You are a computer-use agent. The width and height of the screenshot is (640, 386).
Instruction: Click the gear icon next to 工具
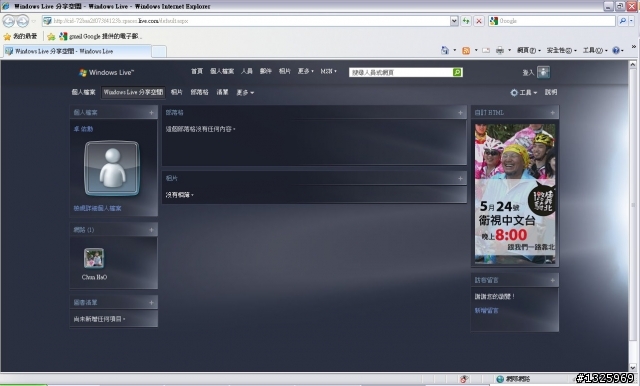pyautogui.click(x=514, y=93)
